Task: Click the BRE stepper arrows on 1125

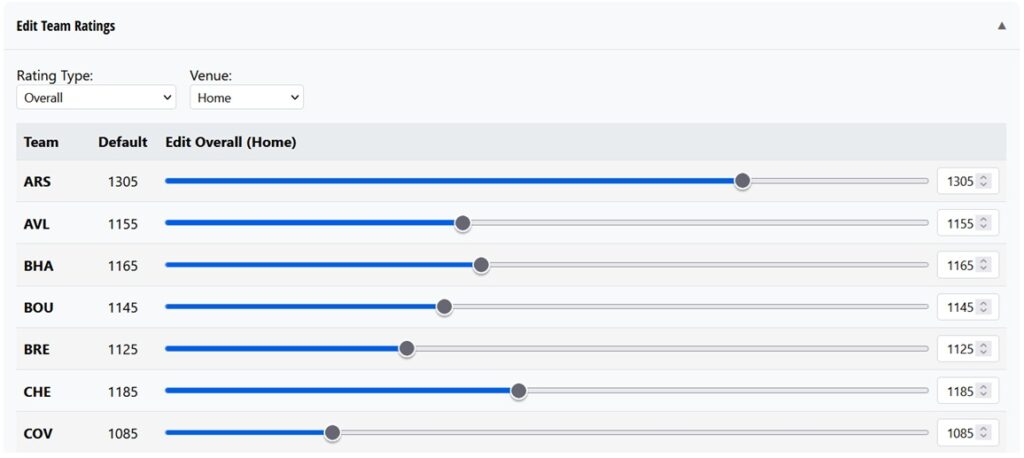Action: pos(984,349)
